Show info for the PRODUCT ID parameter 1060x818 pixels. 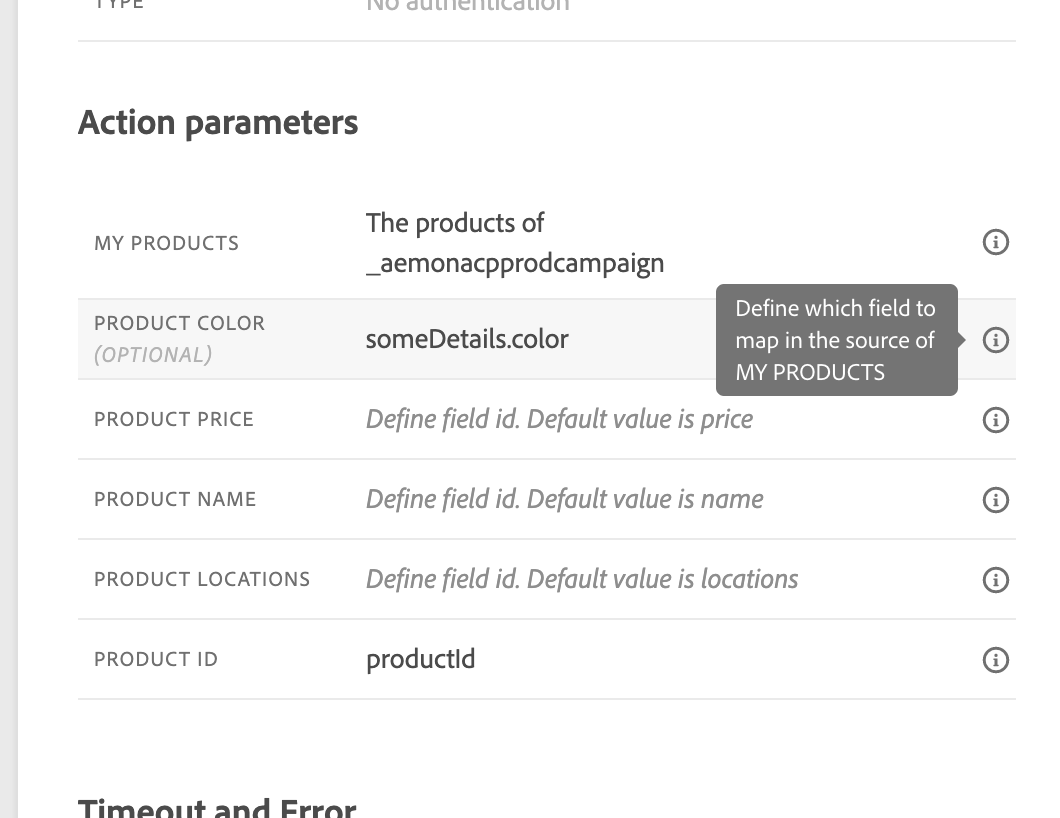[995, 660]
